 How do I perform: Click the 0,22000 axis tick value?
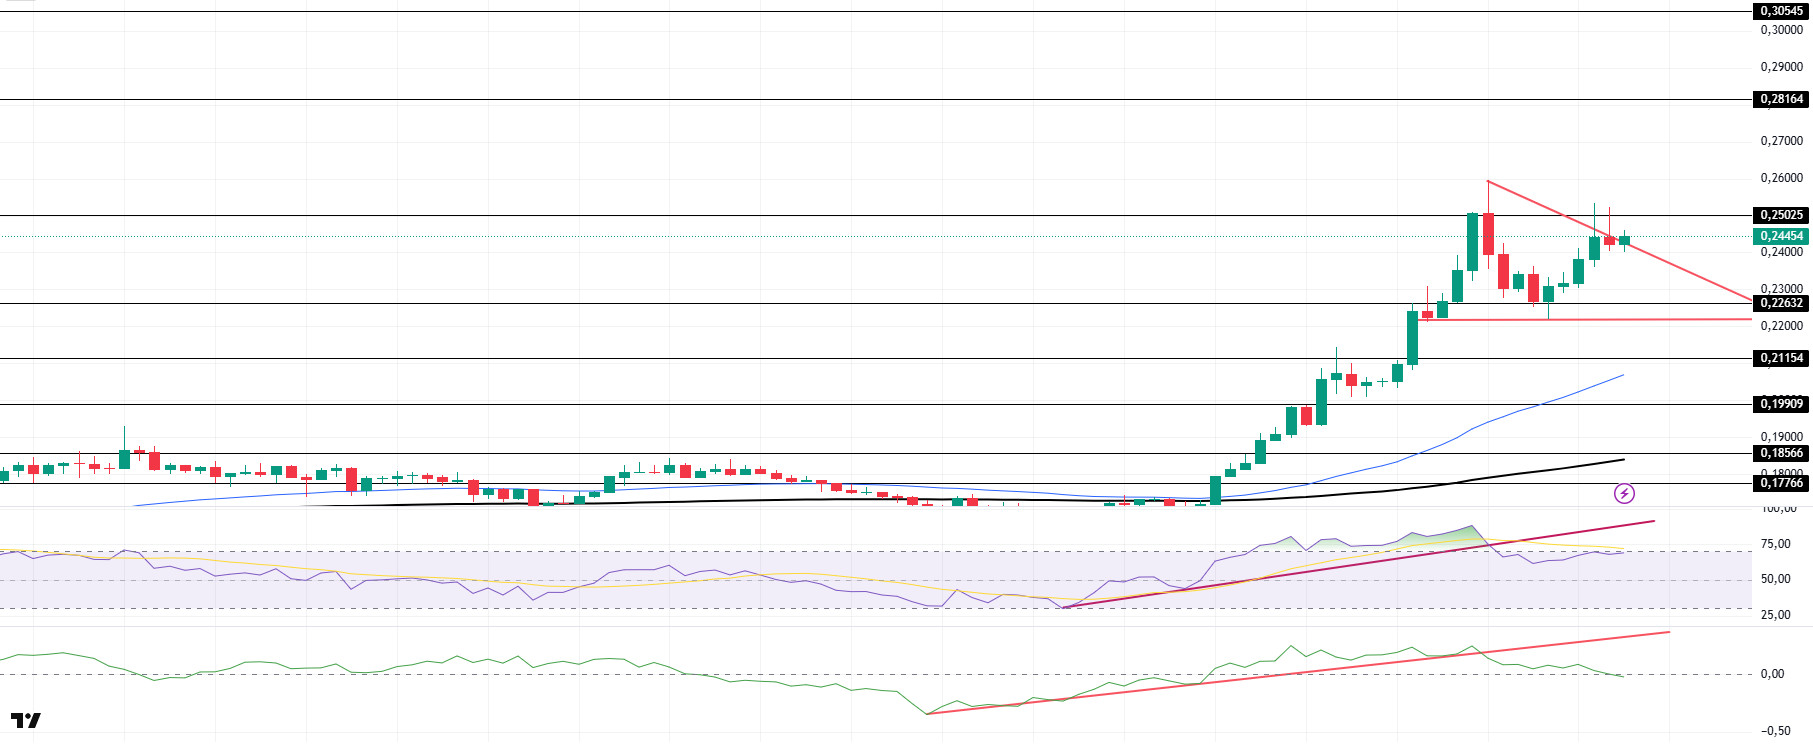(x=1782, y=326)
